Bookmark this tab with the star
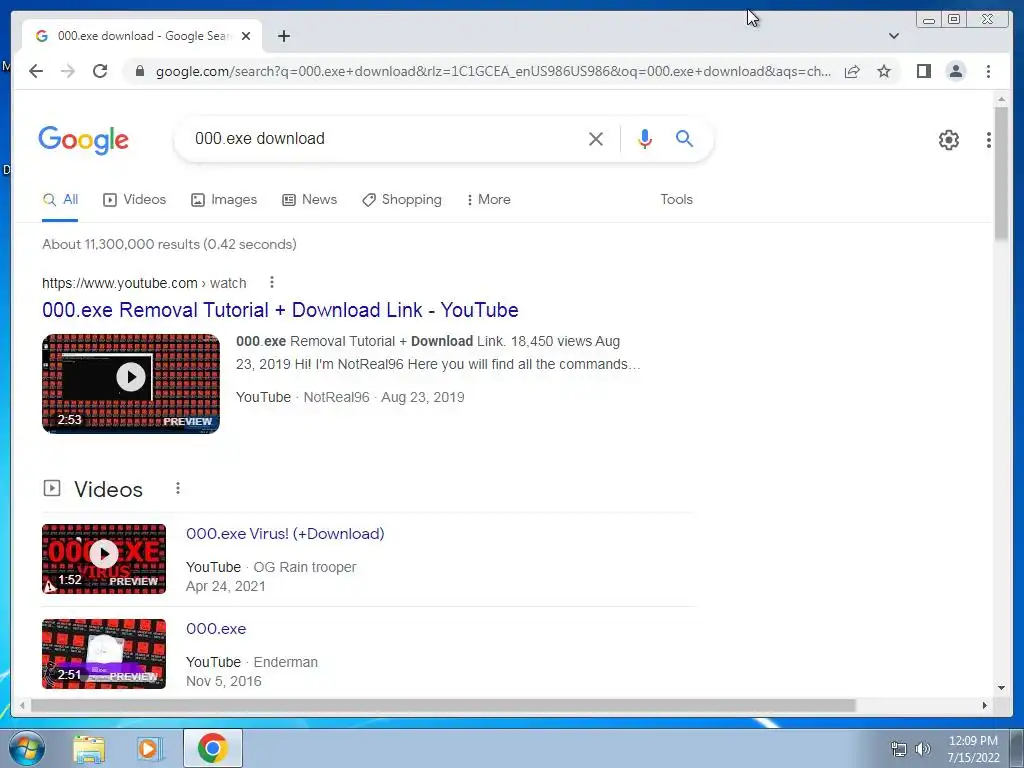The image size is (1024, 768). click(x=884, y=71)
